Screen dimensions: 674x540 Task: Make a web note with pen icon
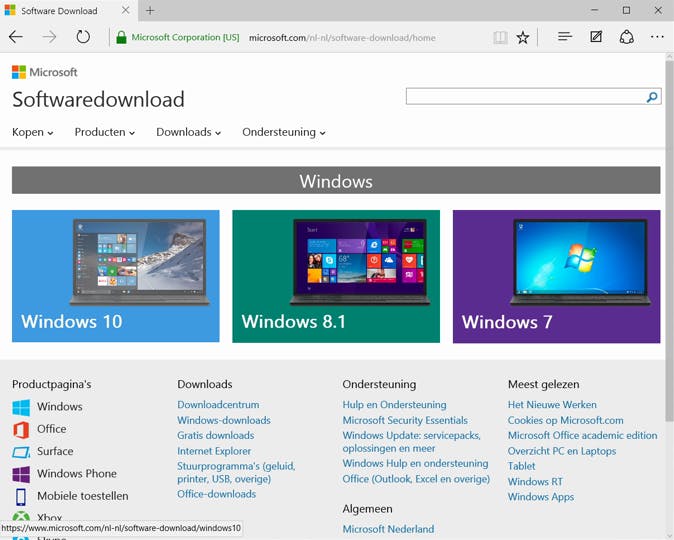point(596,37)
